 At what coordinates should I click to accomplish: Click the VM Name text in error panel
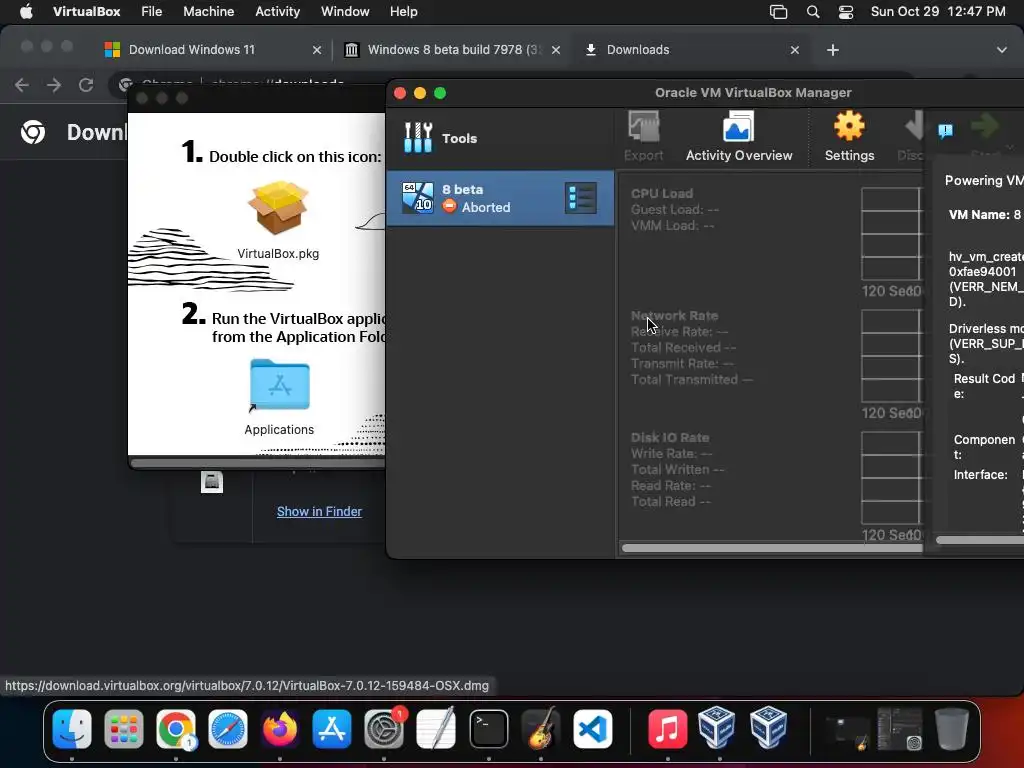pyautogui.click(x=985, y=214)
